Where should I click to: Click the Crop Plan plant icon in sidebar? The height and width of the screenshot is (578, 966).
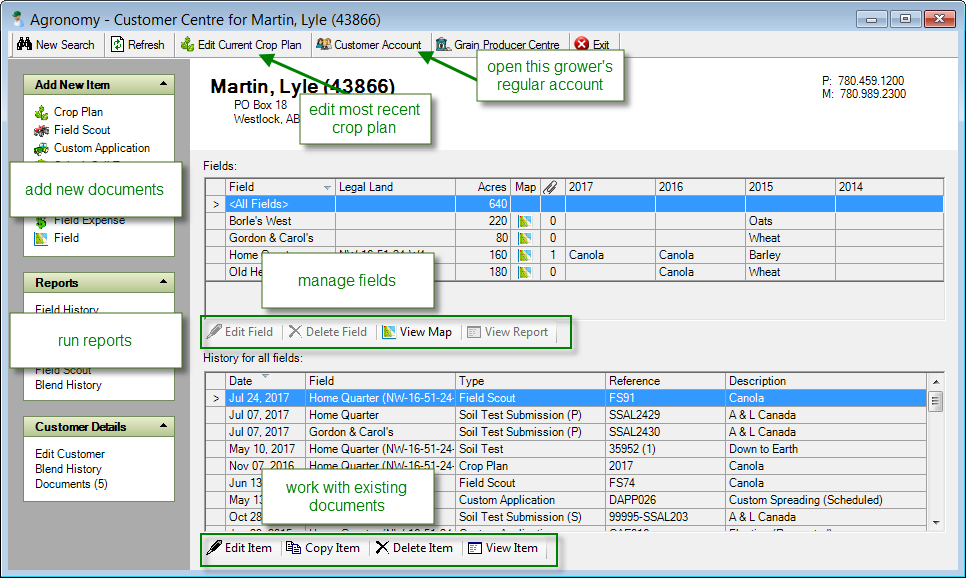coord(41,112)
